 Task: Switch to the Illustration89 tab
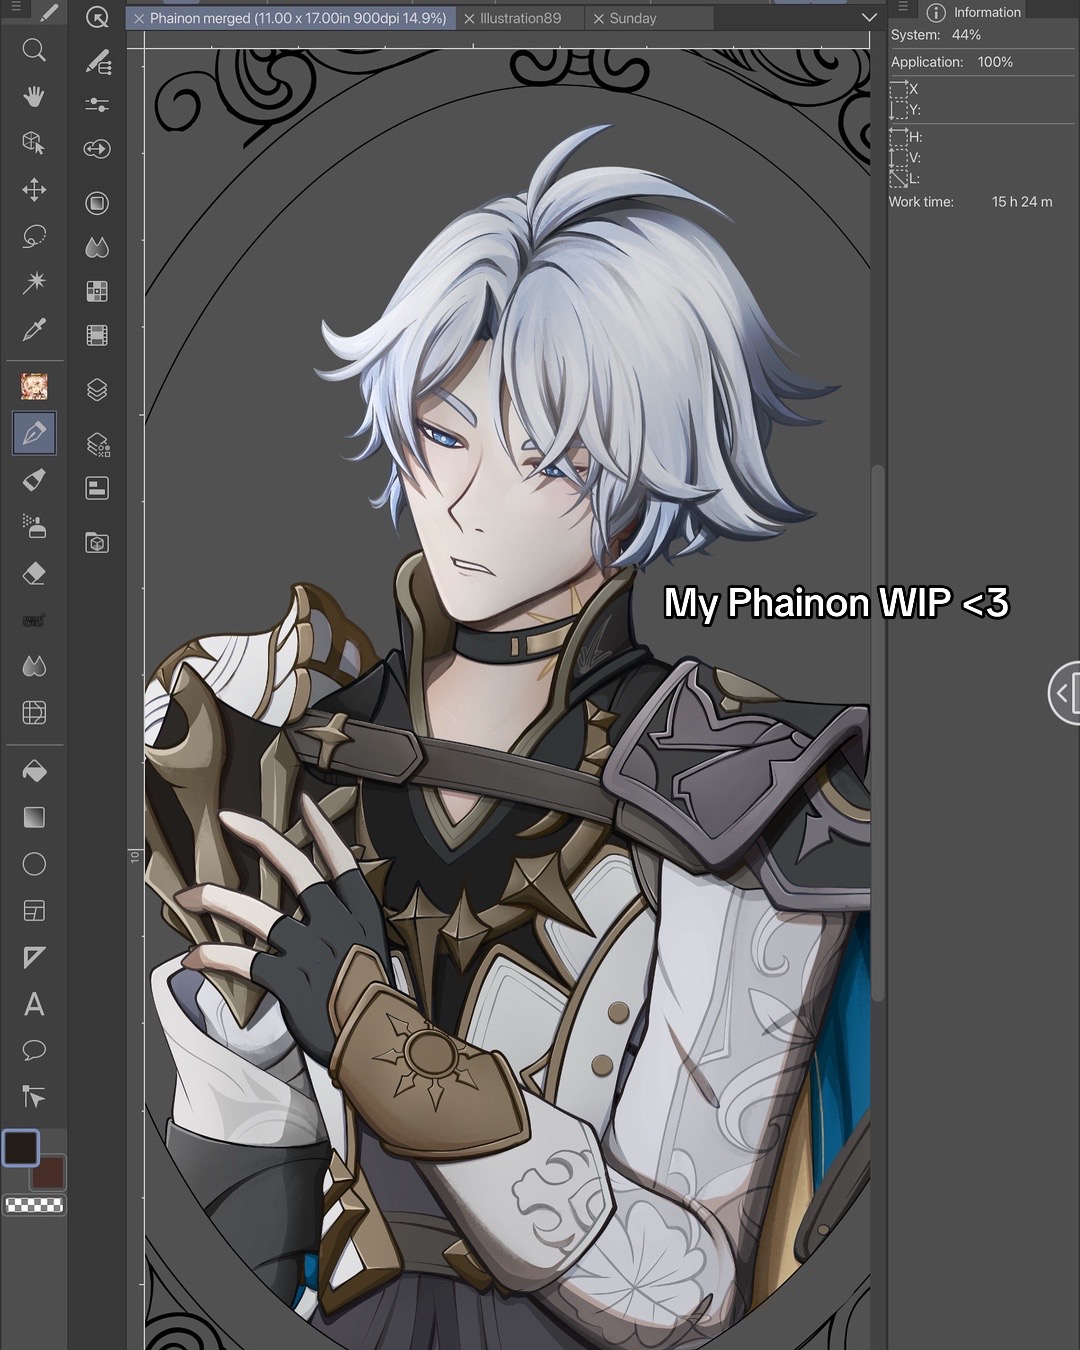point(520,18)
